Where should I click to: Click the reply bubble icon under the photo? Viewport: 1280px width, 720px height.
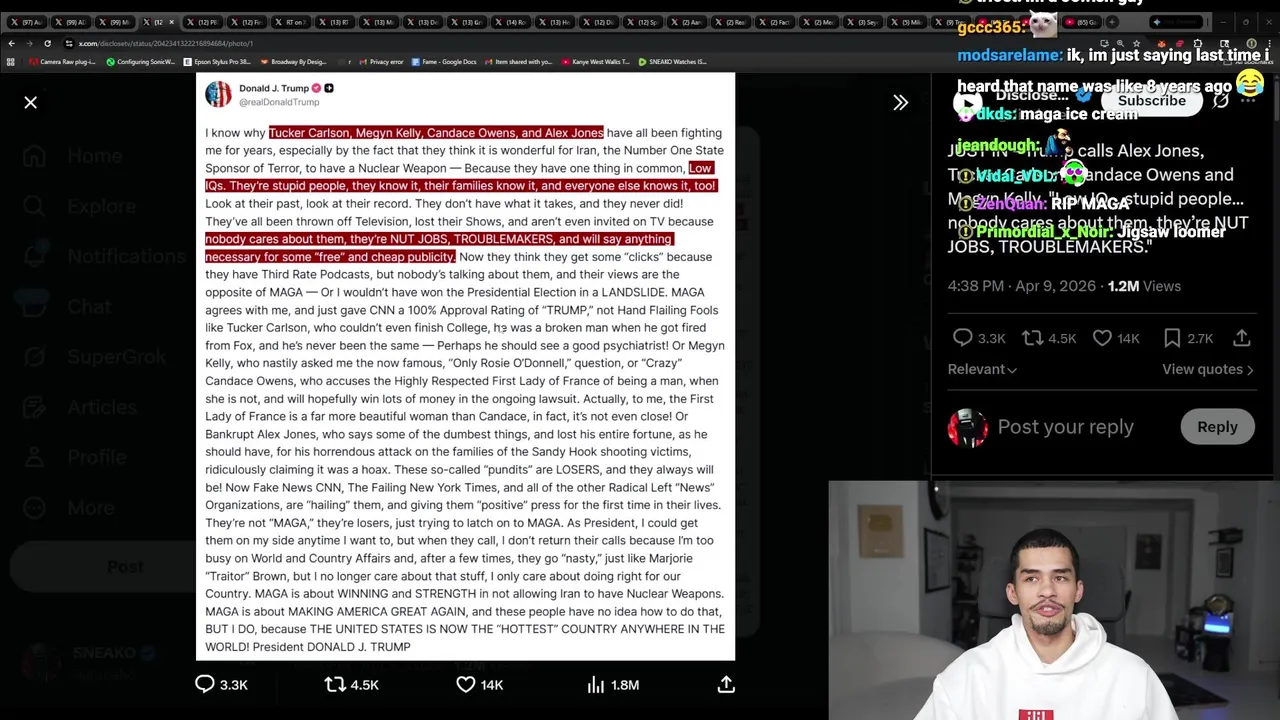[x=204, y=684]
